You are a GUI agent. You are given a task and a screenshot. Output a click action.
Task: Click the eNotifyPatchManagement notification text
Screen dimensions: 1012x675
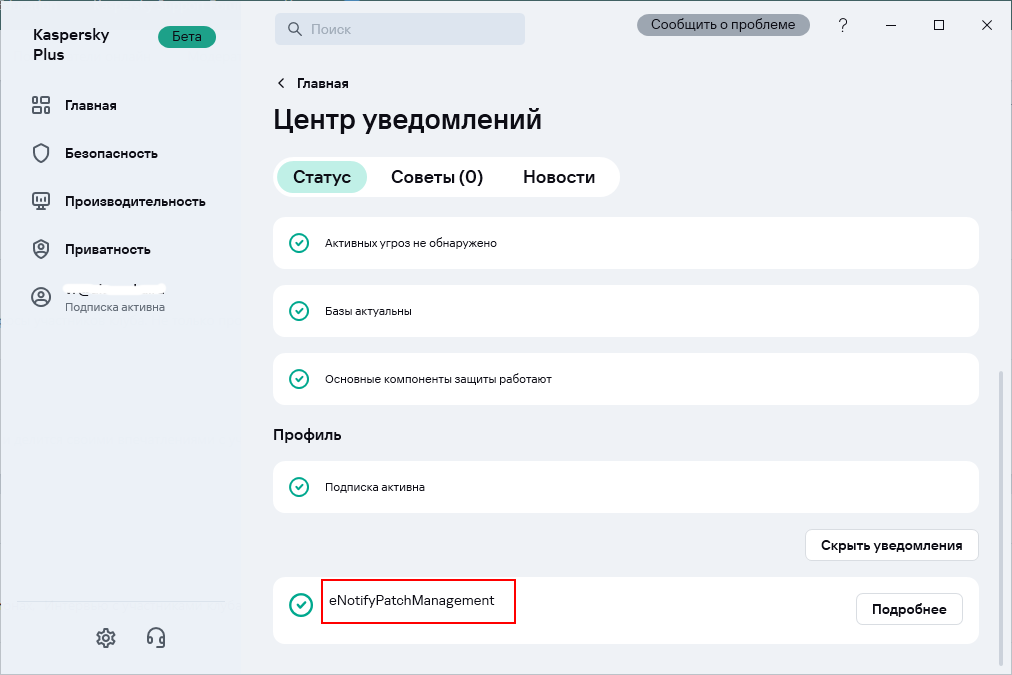412,600
